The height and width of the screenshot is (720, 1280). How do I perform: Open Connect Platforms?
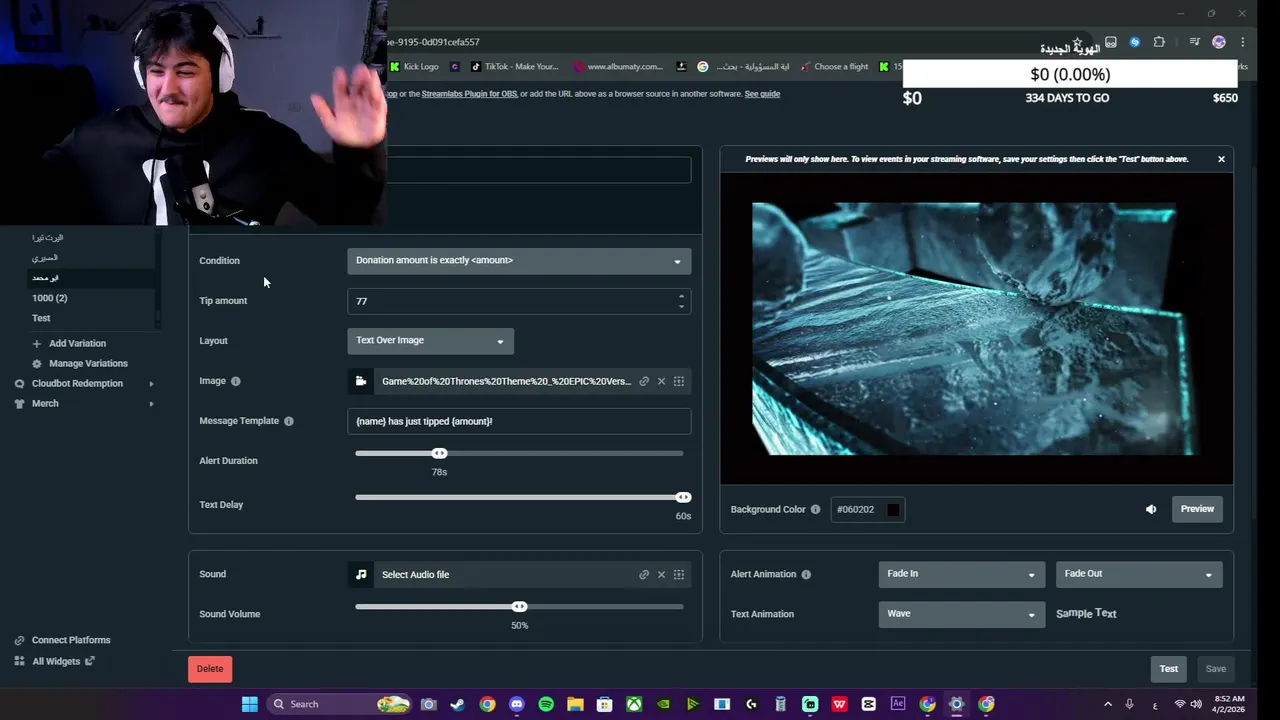(71, 640)
